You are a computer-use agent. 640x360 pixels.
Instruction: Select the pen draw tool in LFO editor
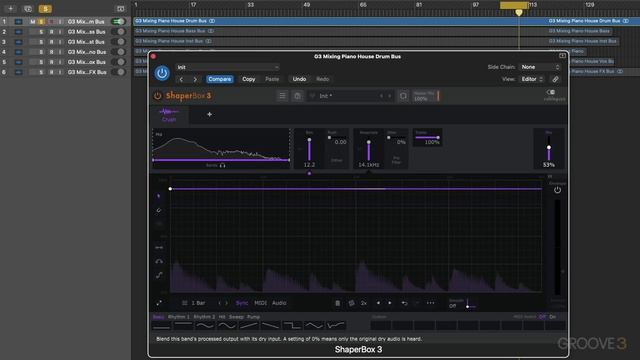click(159, 210)
